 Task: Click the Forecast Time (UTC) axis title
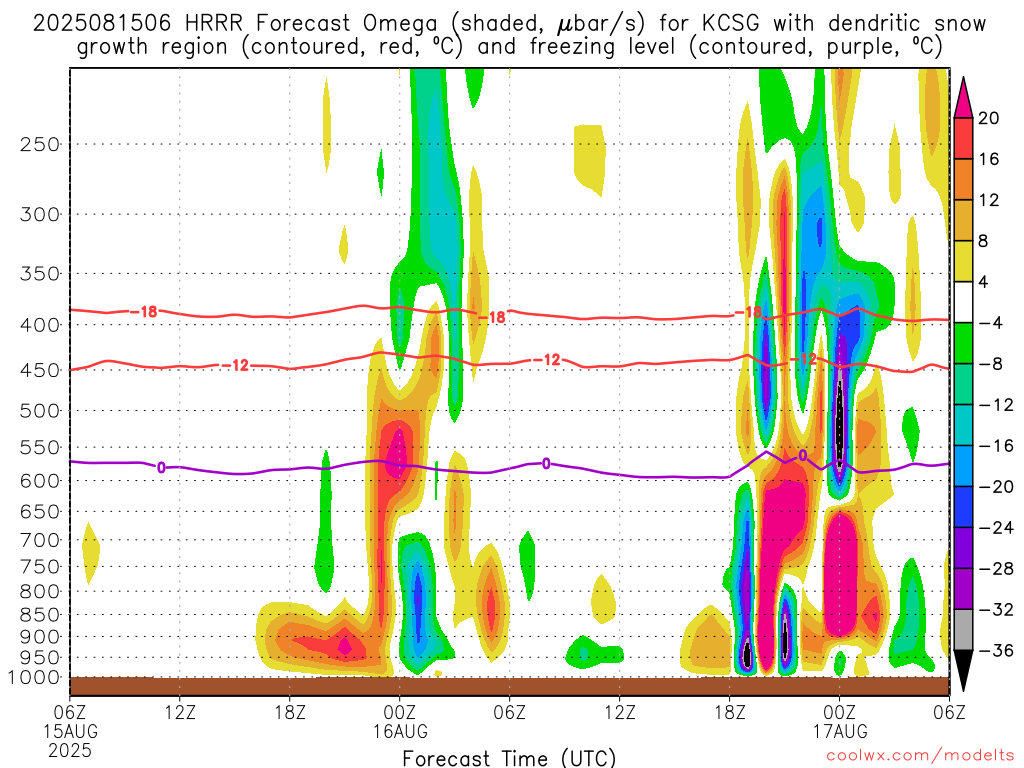[509, 758]
